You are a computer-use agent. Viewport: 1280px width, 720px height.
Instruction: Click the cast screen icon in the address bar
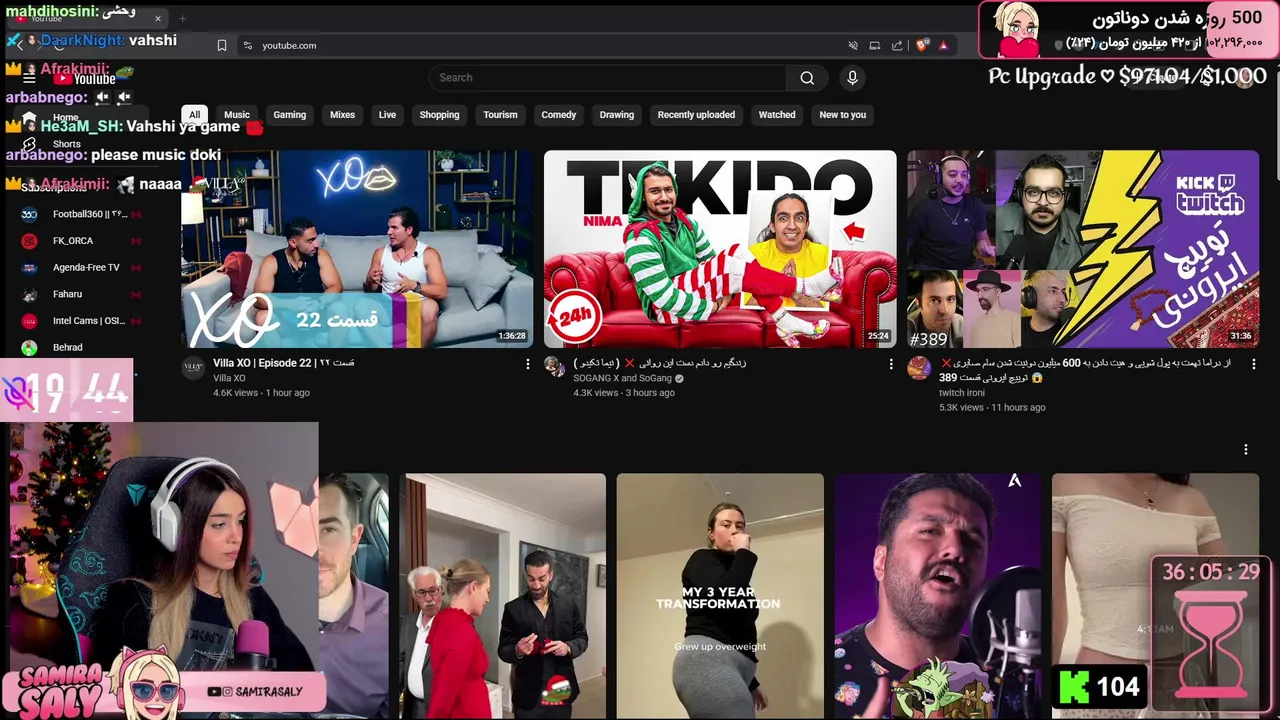874,45
